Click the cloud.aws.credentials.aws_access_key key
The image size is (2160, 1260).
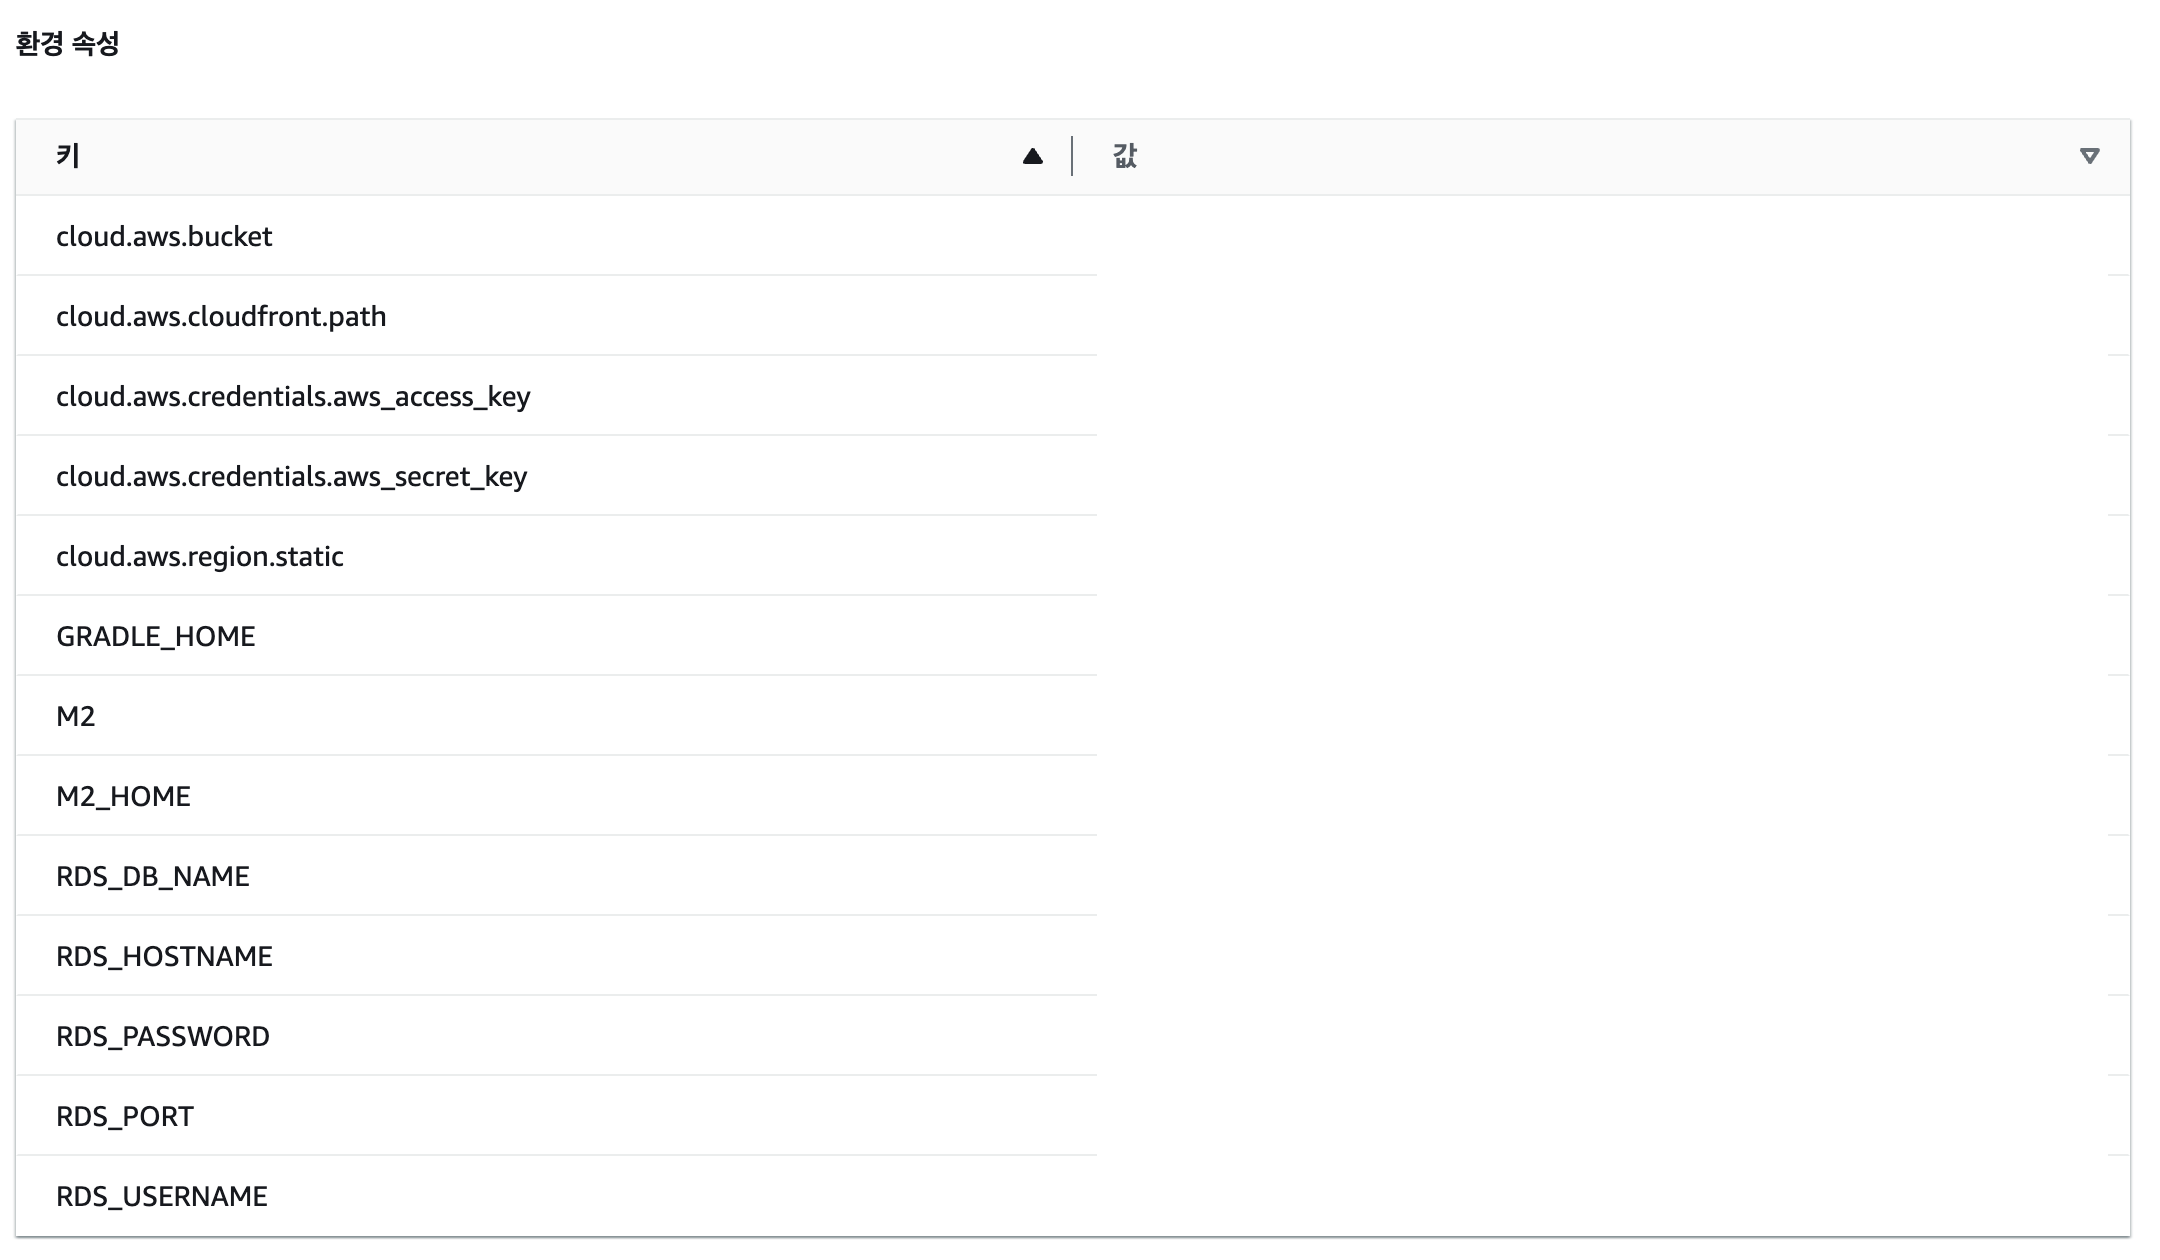coord(293,397)
